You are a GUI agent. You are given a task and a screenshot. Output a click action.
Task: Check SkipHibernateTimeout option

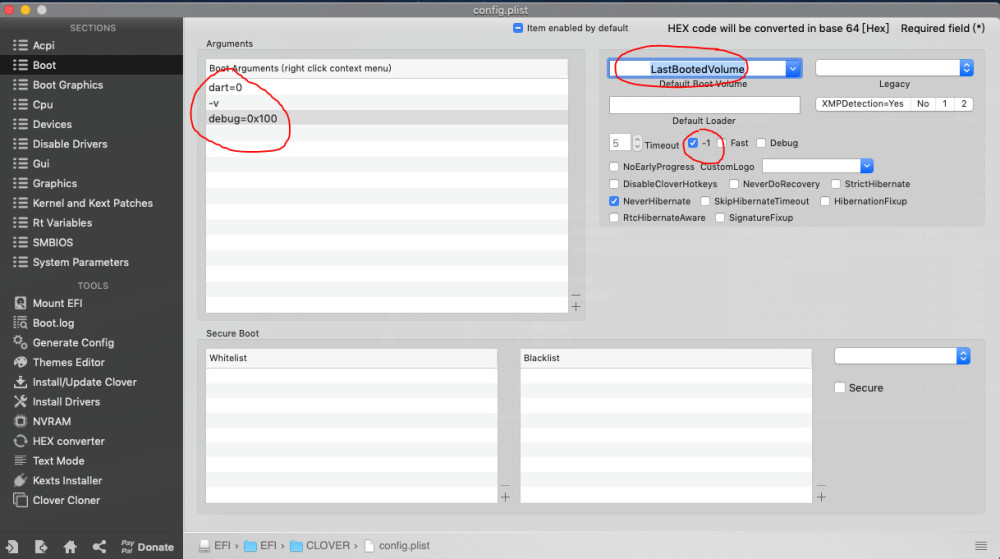[705, 201]
